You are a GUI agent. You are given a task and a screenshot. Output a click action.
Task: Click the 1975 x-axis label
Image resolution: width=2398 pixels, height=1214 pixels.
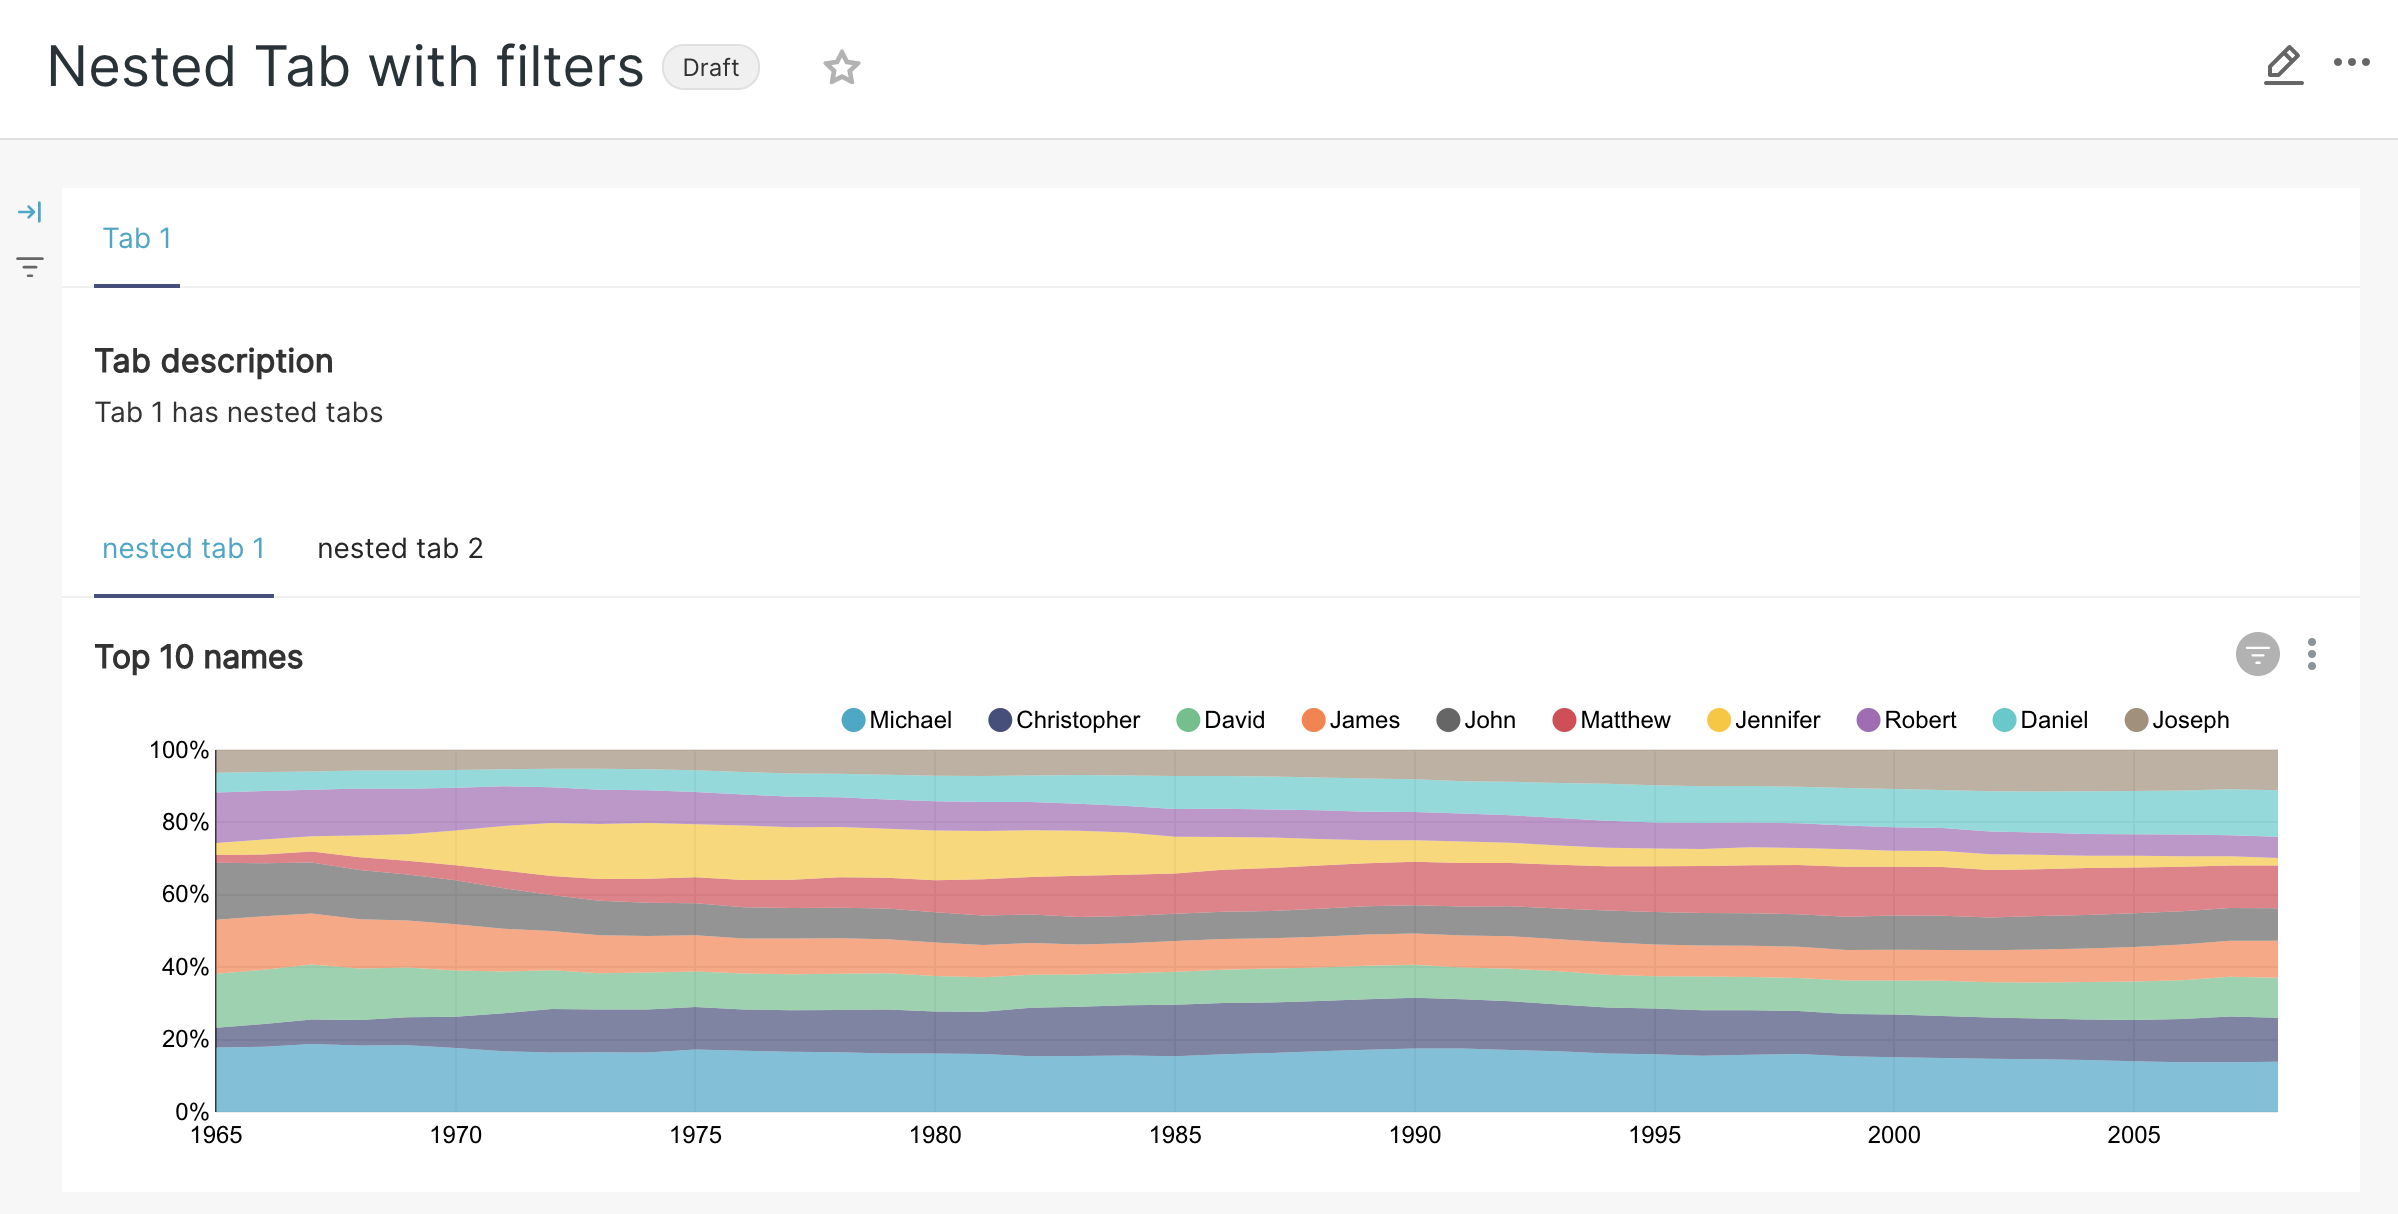(x=695, y=1135)
